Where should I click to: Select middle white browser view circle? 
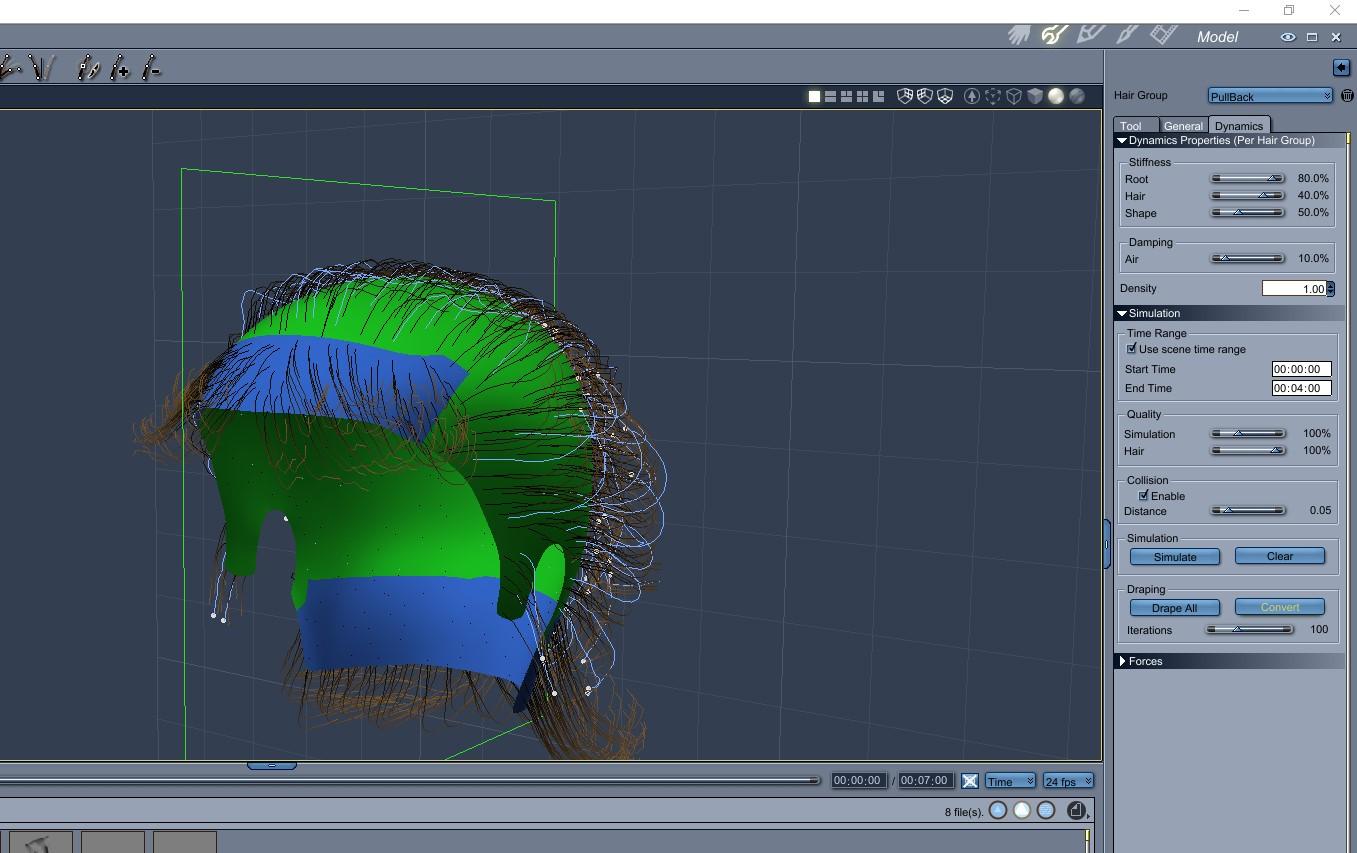(1022, 811)
